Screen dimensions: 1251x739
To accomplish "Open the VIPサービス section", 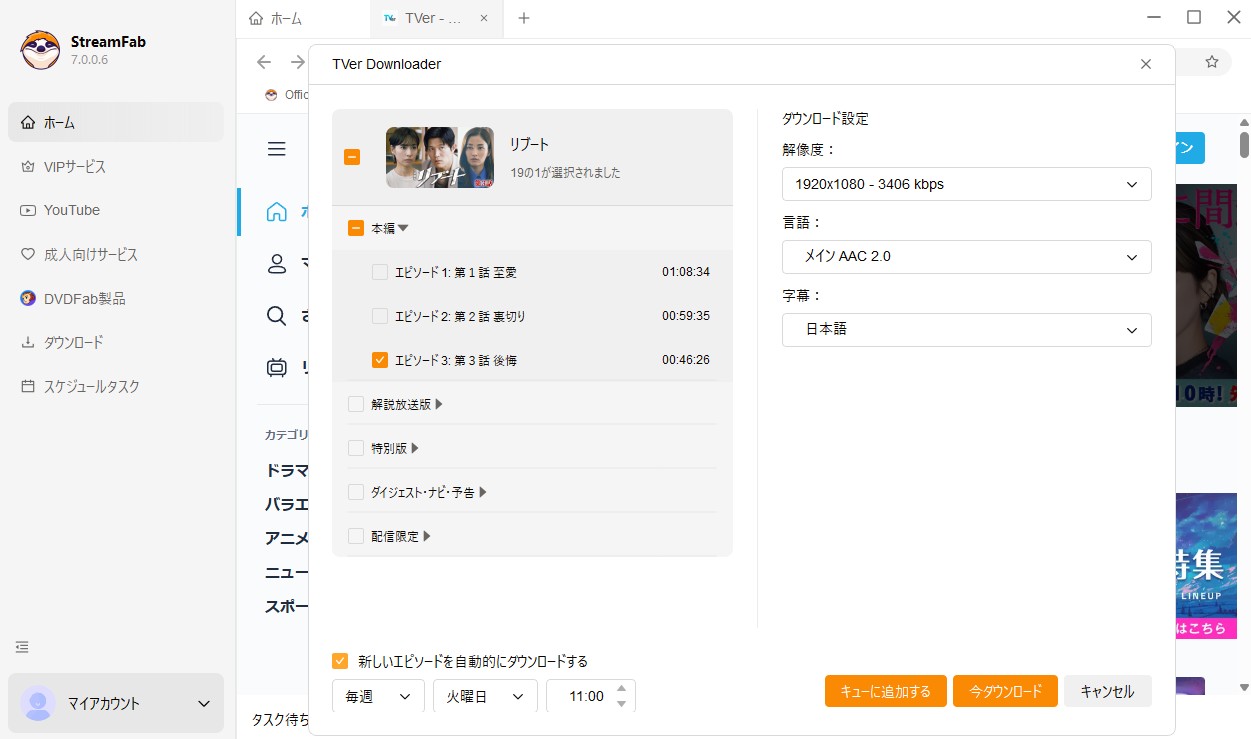I will click(x=74, y=166).
